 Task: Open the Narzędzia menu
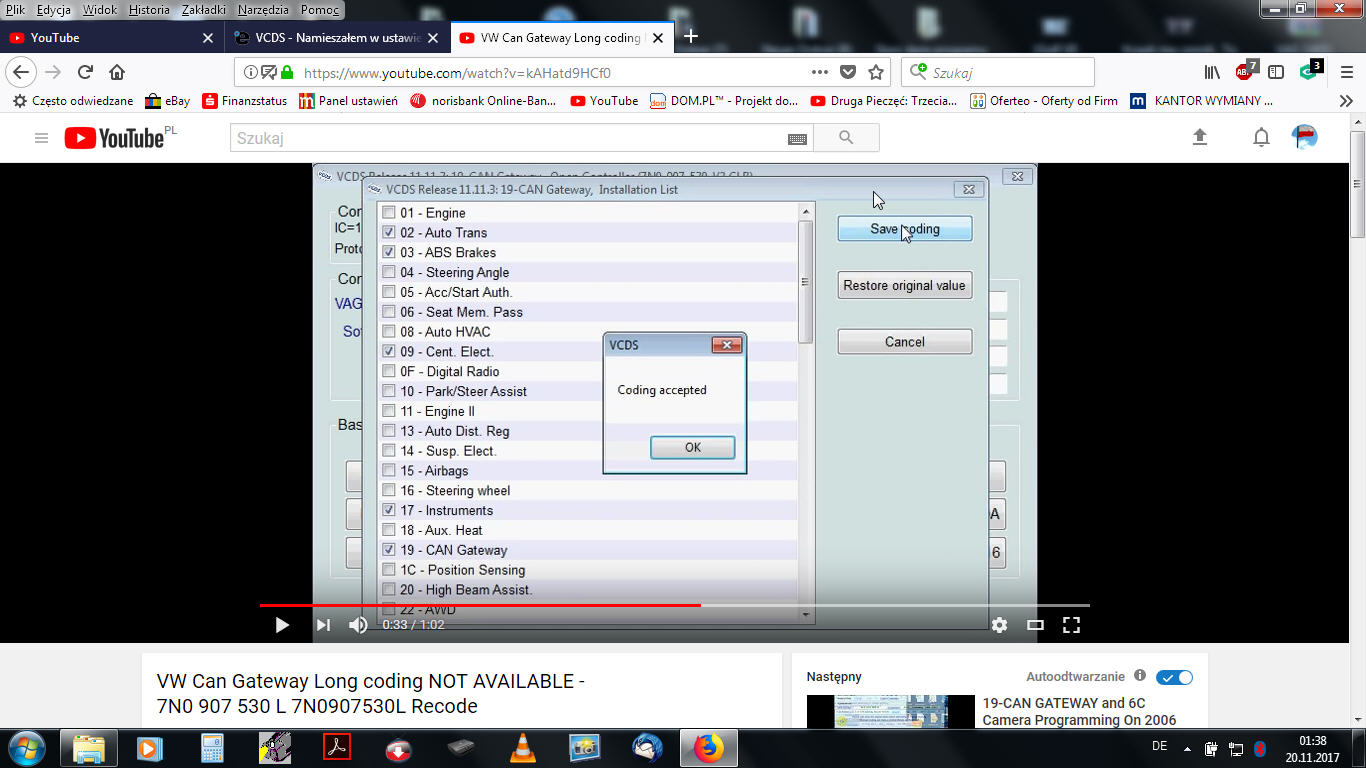click(263, 10)
